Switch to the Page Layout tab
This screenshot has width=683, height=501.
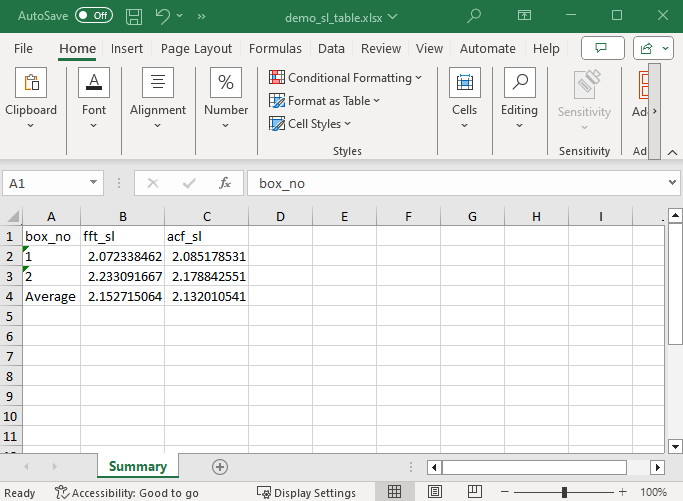pos(196,48)
